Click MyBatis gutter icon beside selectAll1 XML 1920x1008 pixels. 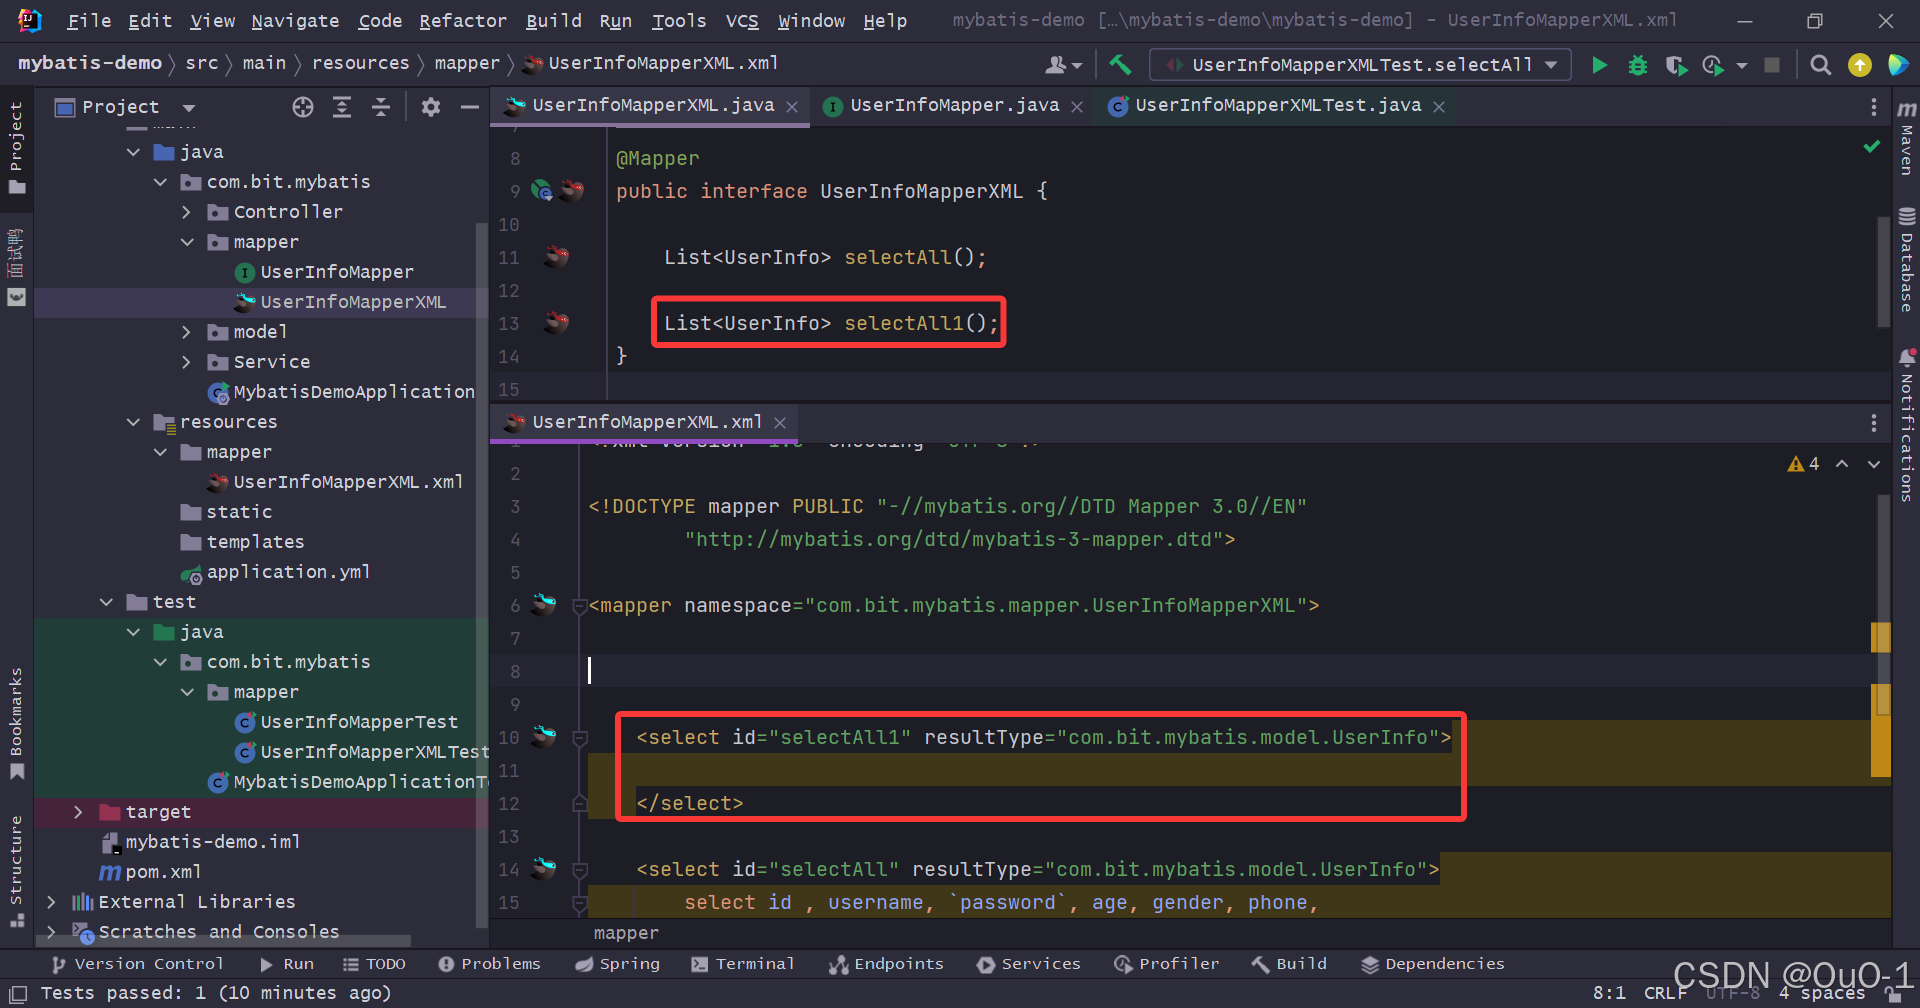tap(544, 737)
